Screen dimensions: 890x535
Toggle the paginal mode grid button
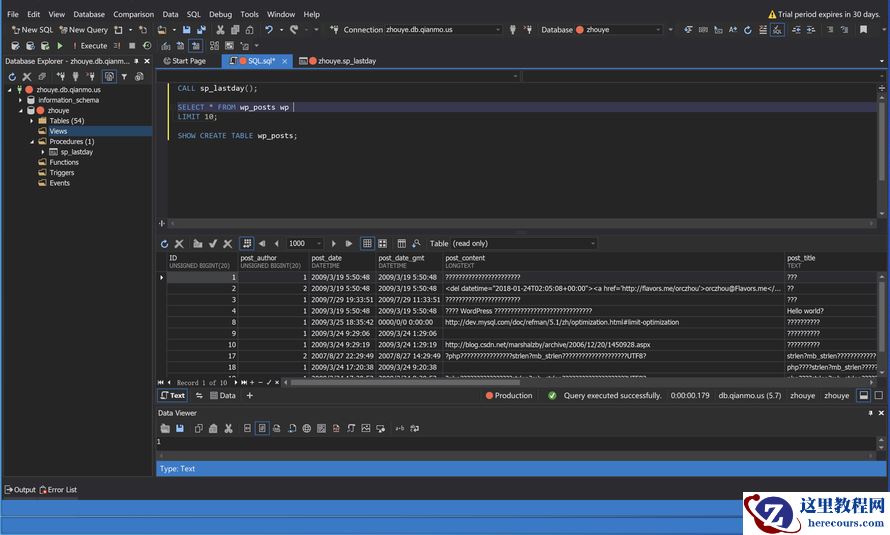point(247,243)
